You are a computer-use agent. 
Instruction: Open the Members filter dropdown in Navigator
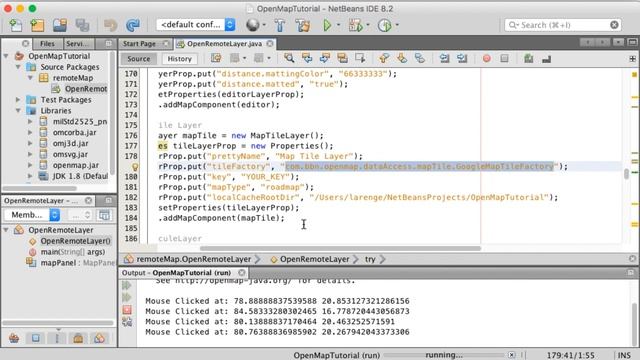click(32, 215)
